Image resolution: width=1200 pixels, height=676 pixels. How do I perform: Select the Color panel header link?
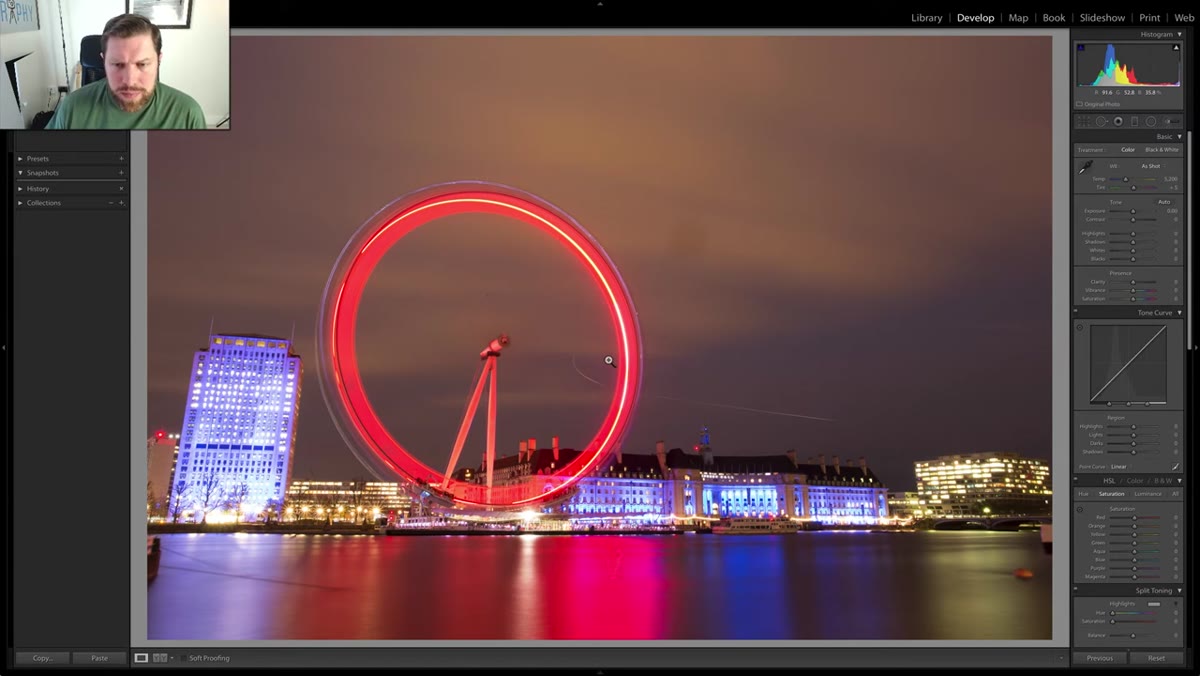(1135, 481)
